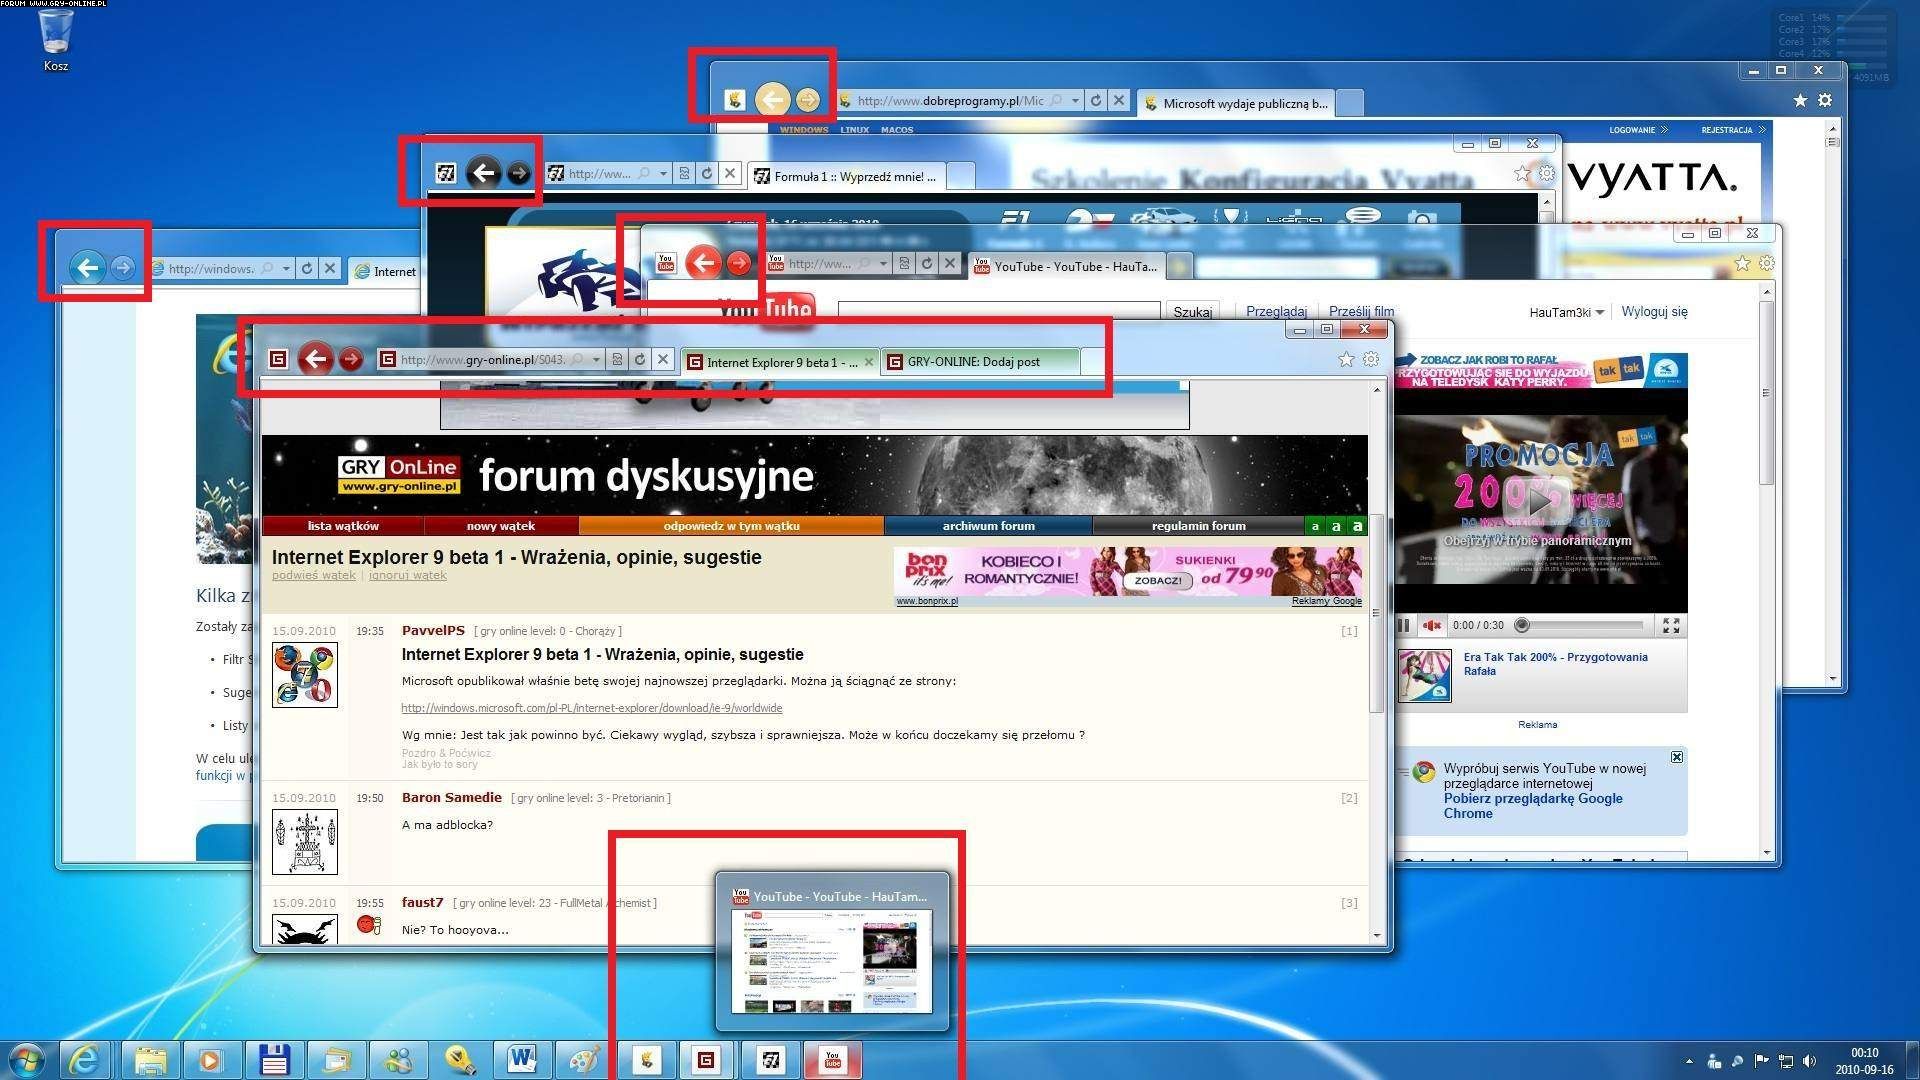Image resolution: width=1920 pixels, height=1080 pixels.
Task: Open 'regulamin forum' menu item
Action: pos(1199,526)
